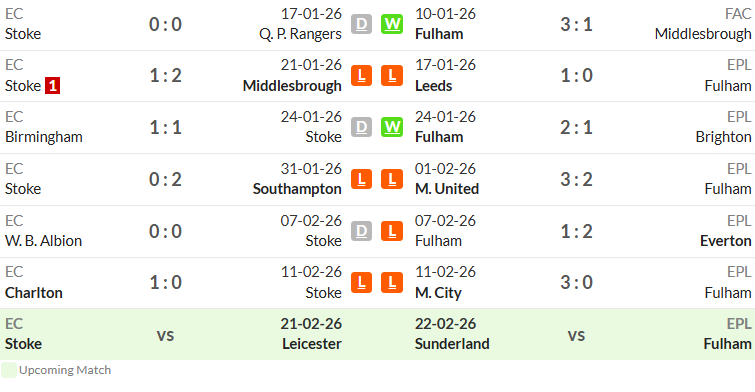
Task: Click the red card icon next to Stoke
Action: 52,86
